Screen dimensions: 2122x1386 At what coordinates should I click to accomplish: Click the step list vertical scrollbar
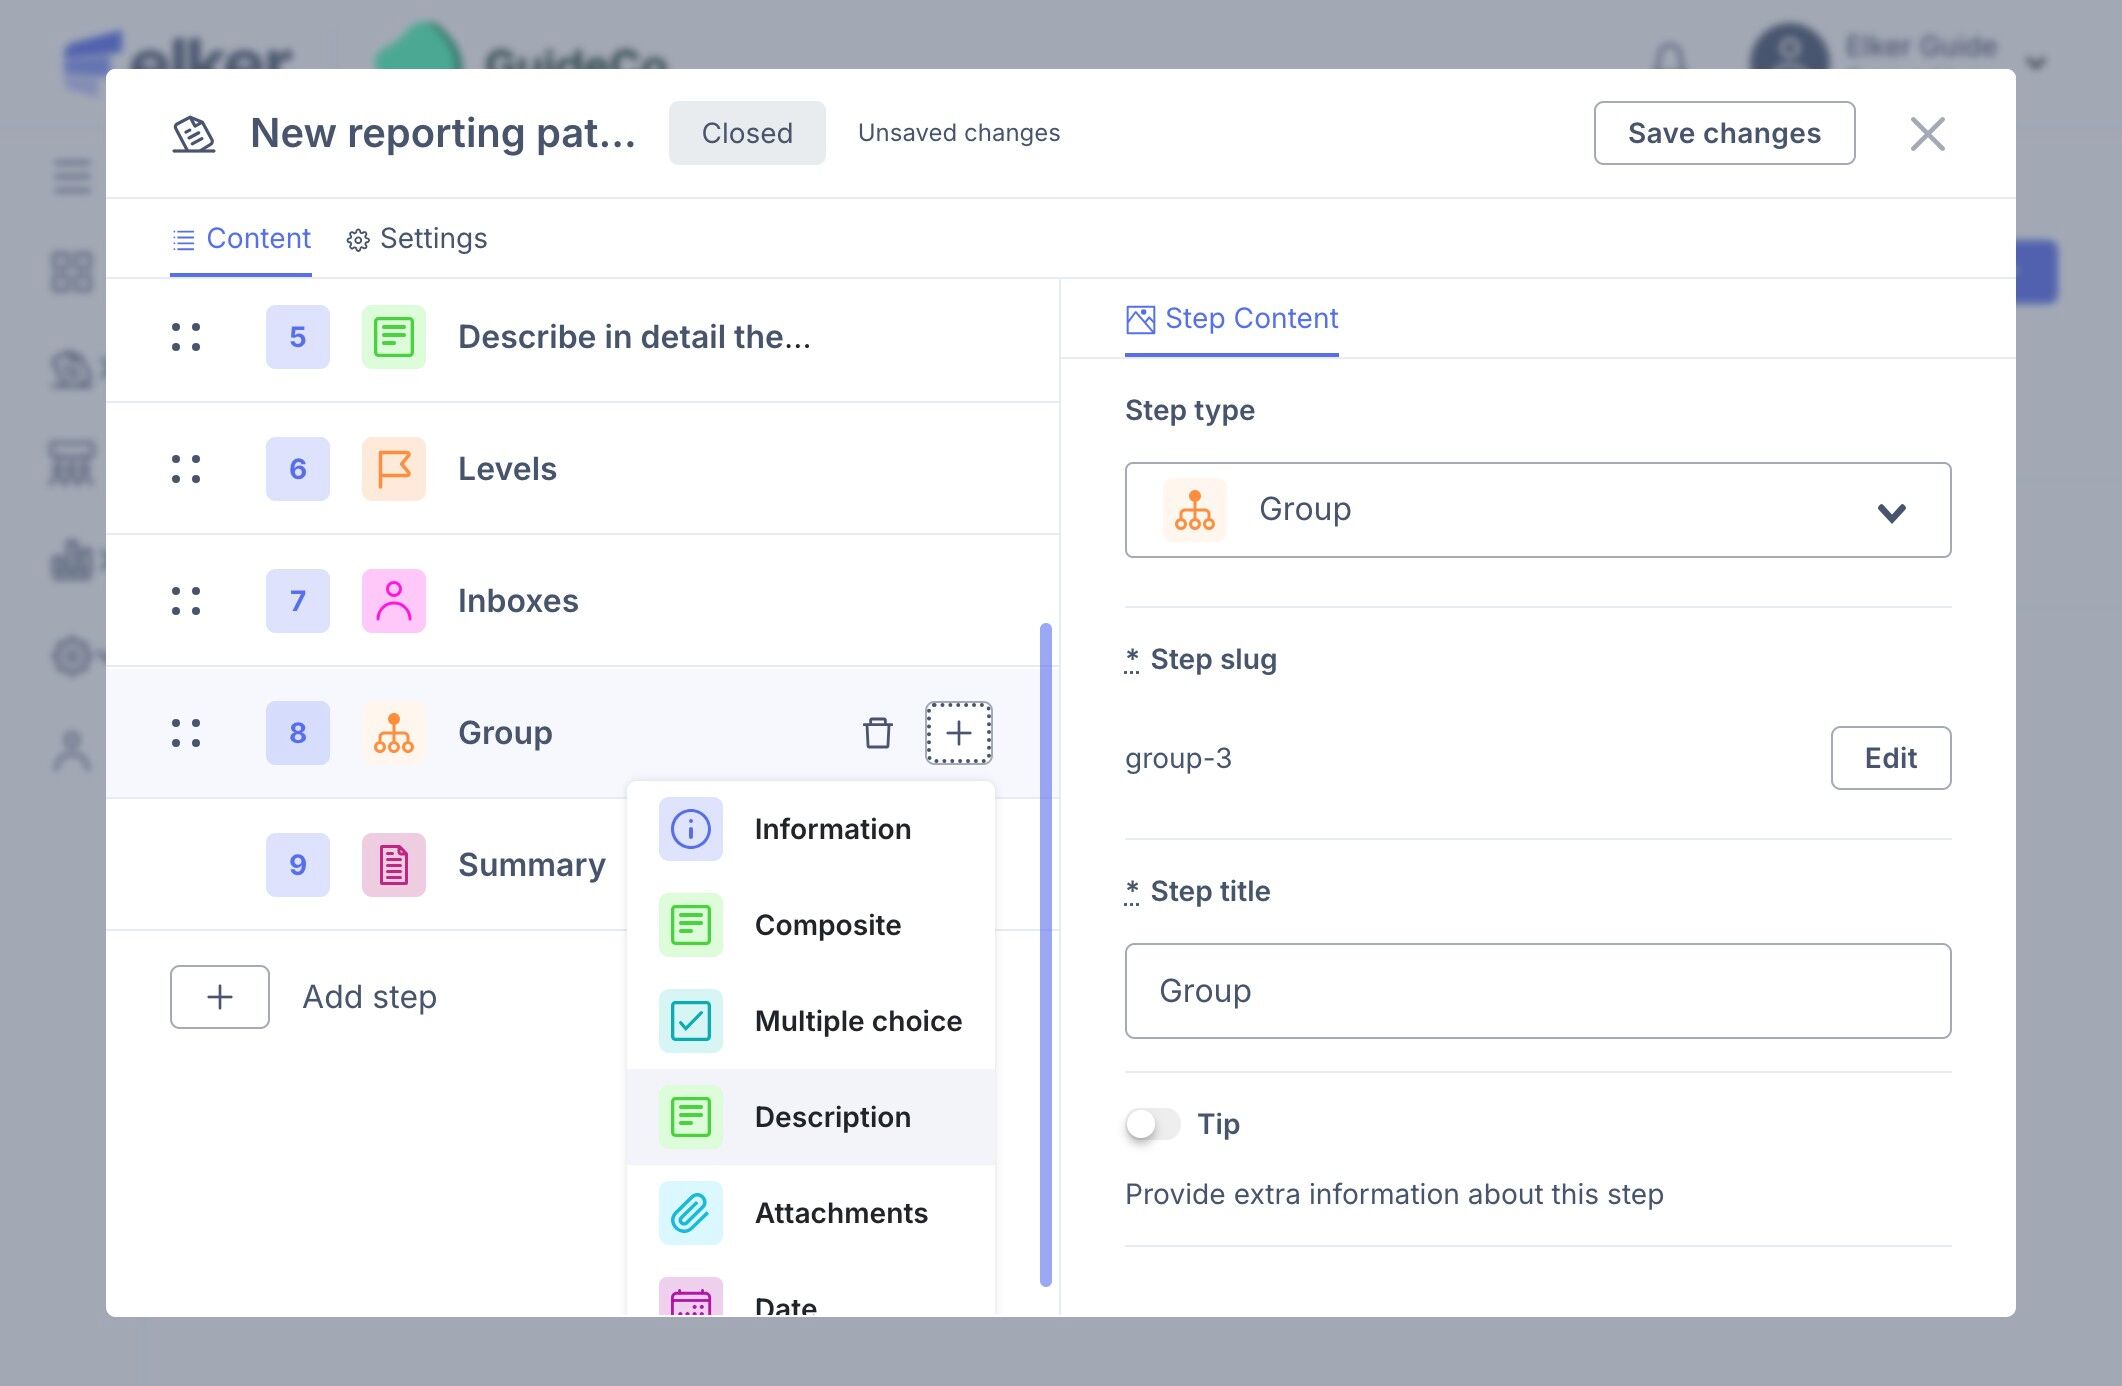click(1046, 950)
